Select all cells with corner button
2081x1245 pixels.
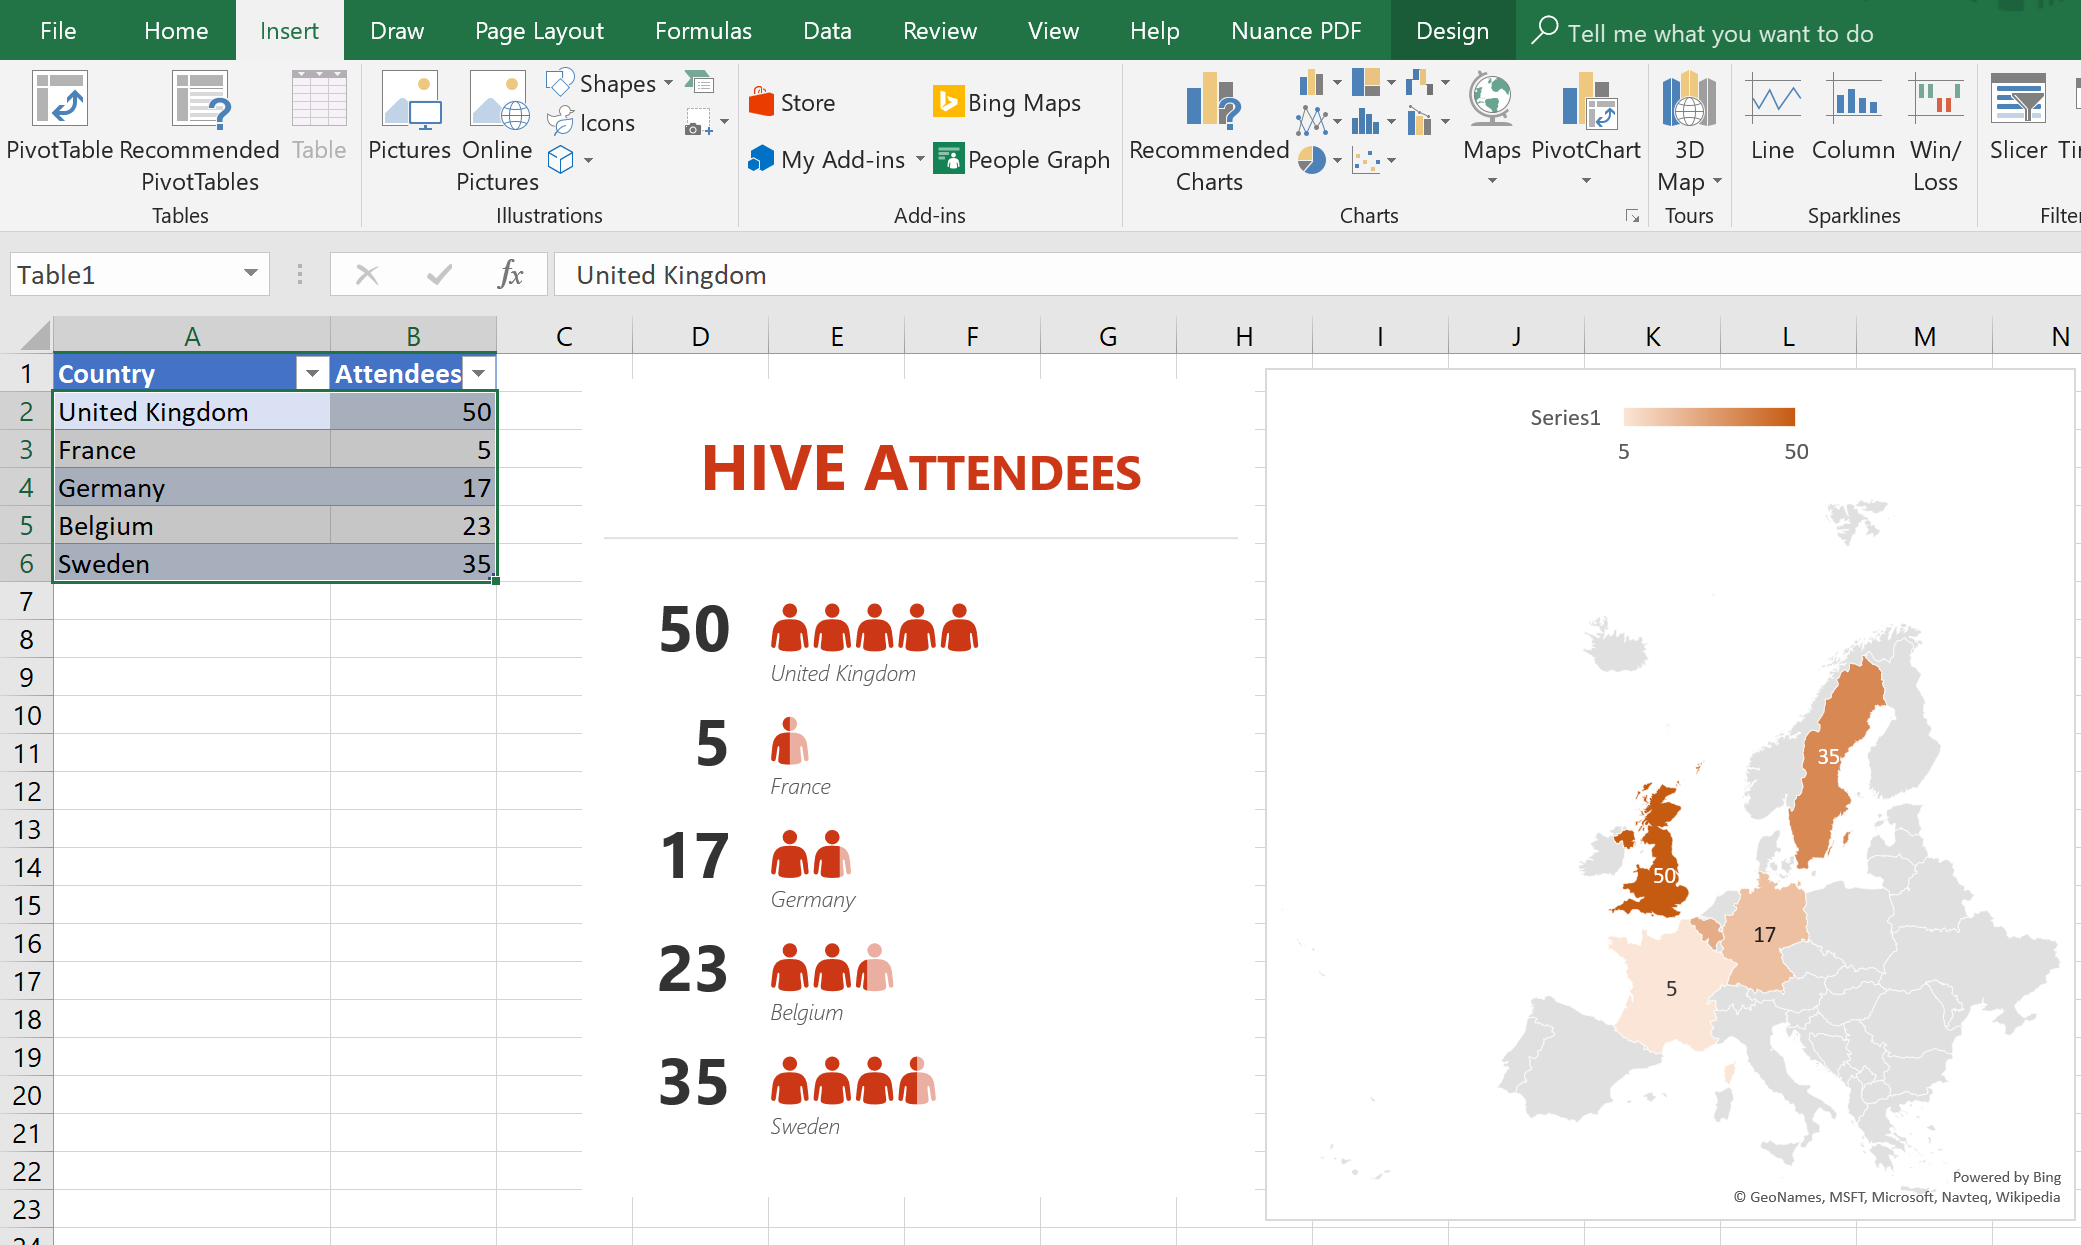tap(27, 335)
